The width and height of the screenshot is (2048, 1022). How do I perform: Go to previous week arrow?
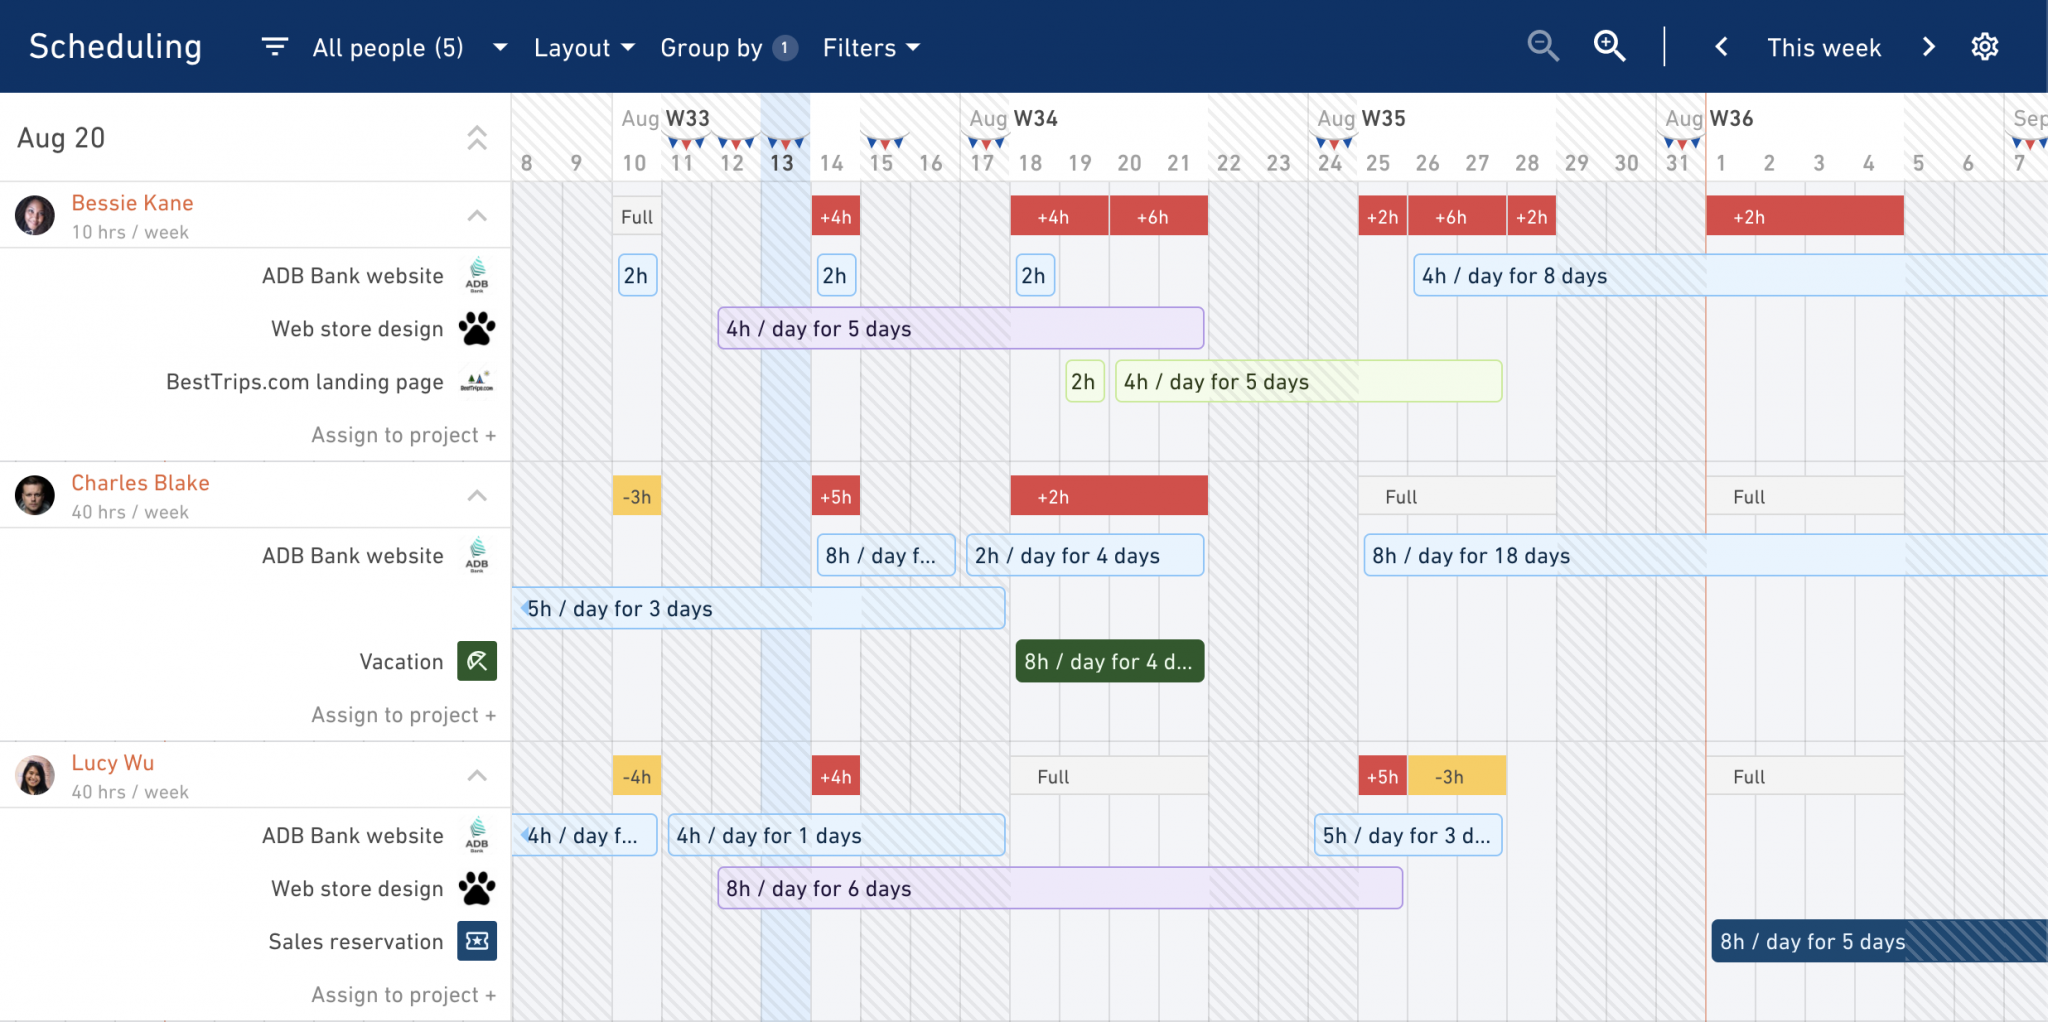(1721, 47)
